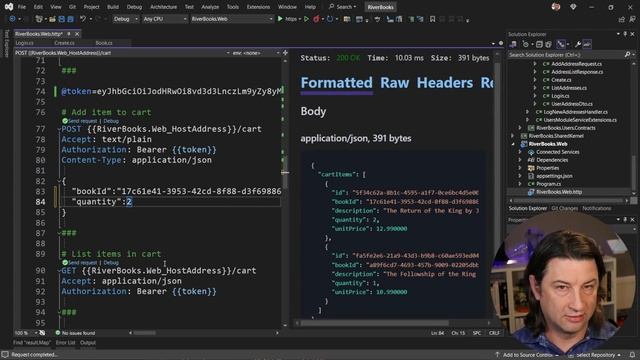Switch to the Headers response tab
Viewport: 640px width, 360px height.
444,83
